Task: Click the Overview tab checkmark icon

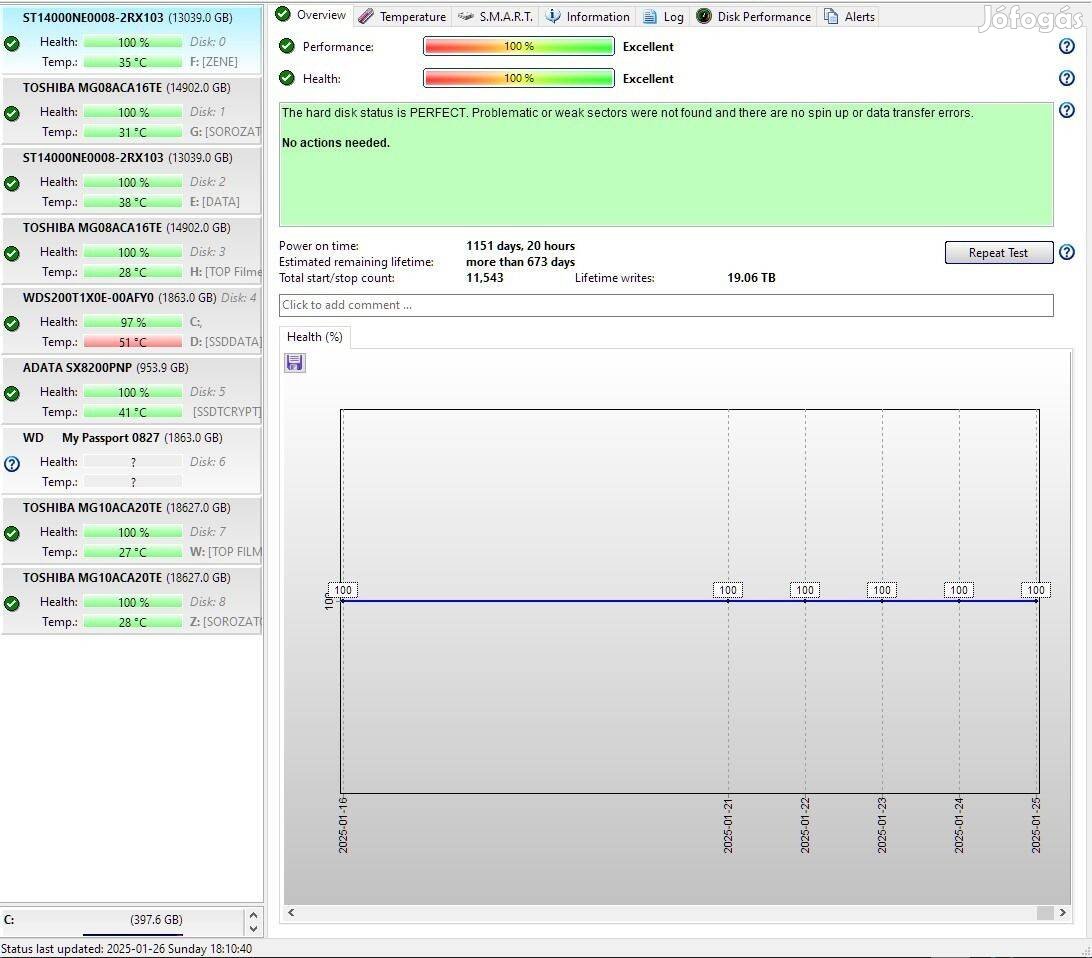Action: 283,14
